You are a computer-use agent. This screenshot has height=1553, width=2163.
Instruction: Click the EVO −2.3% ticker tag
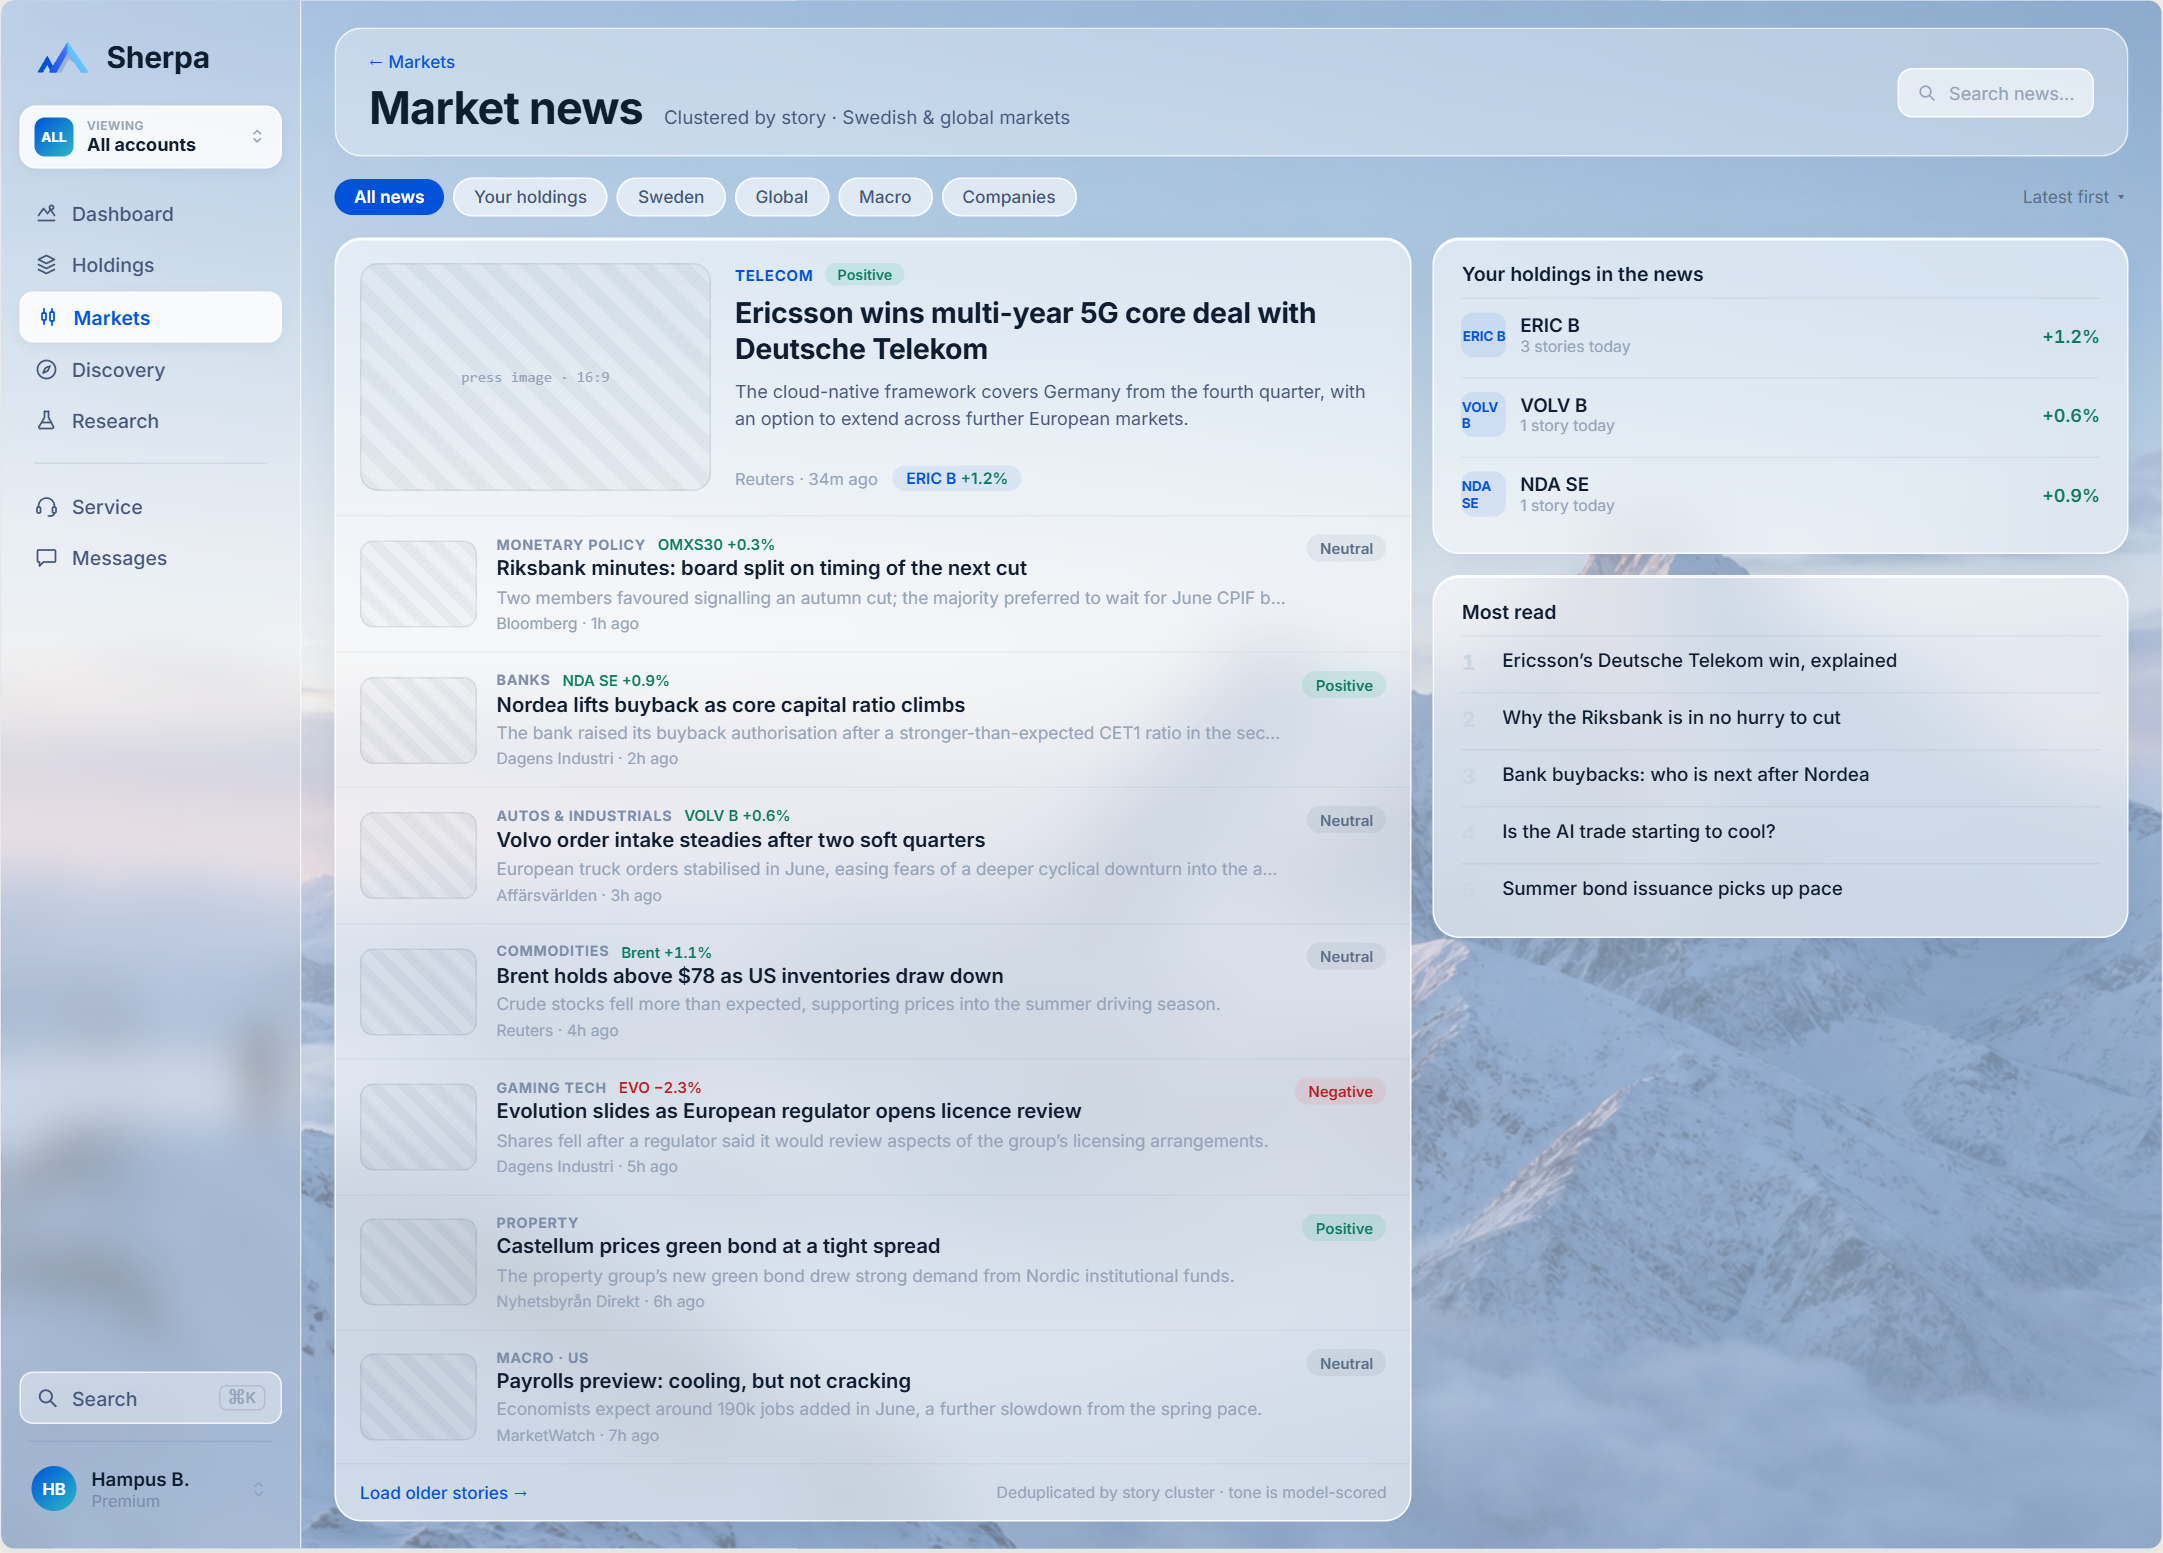click(x=660, y=1087)
